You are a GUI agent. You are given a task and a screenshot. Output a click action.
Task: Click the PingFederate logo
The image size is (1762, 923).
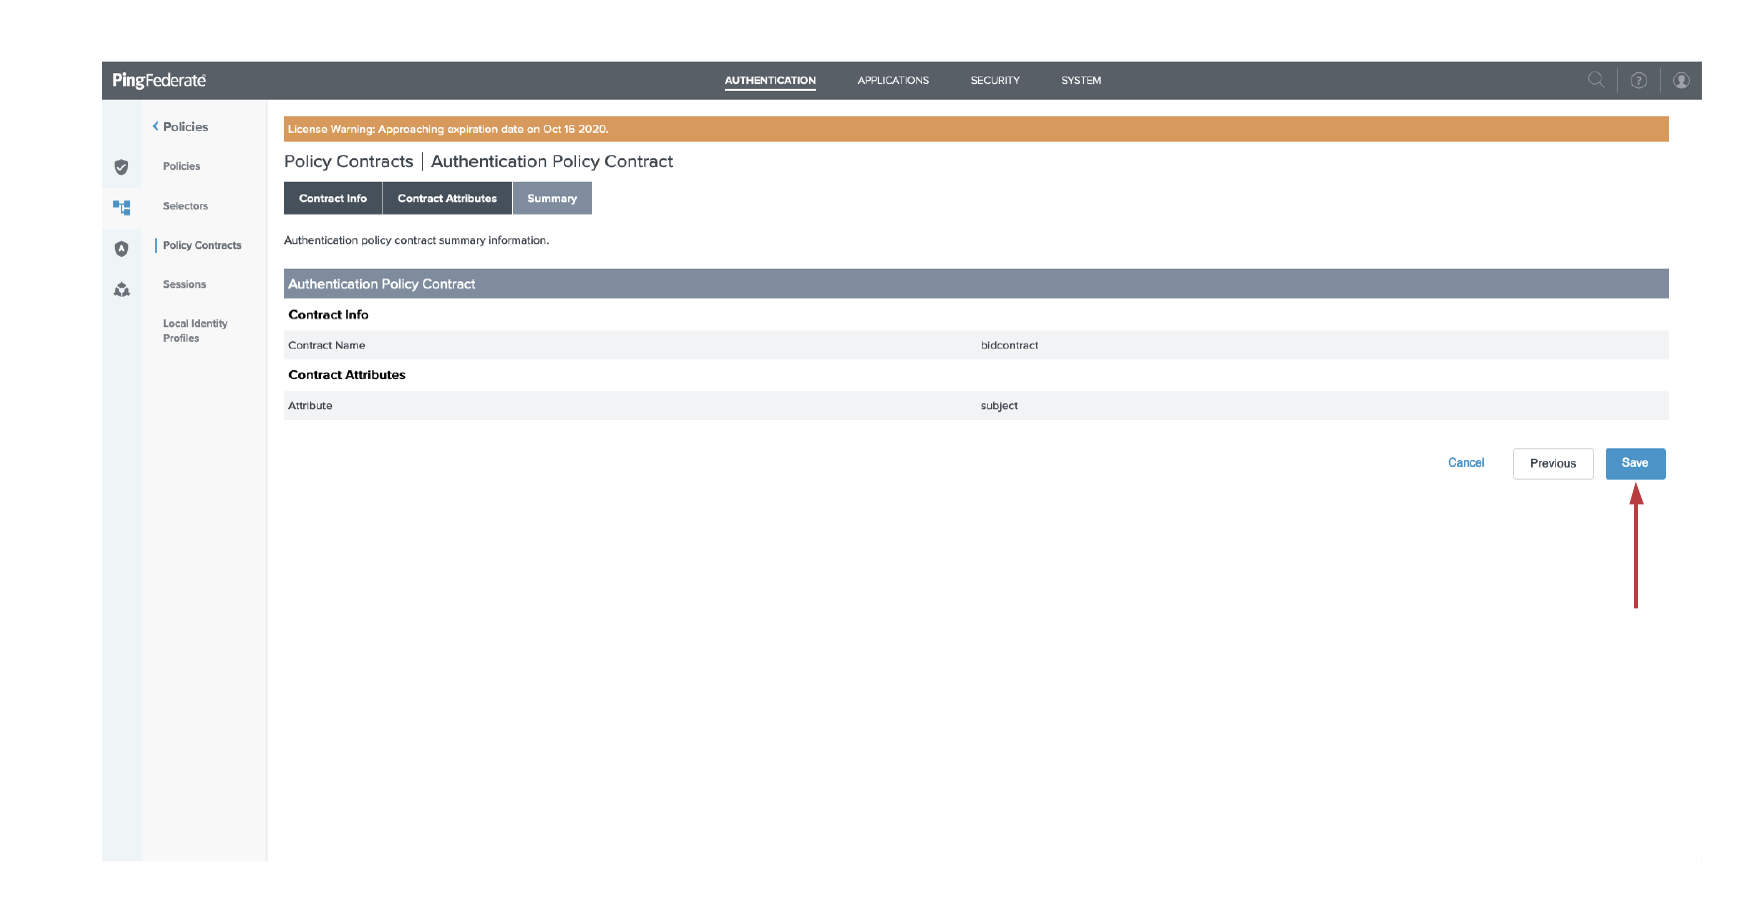coord(159,81)
